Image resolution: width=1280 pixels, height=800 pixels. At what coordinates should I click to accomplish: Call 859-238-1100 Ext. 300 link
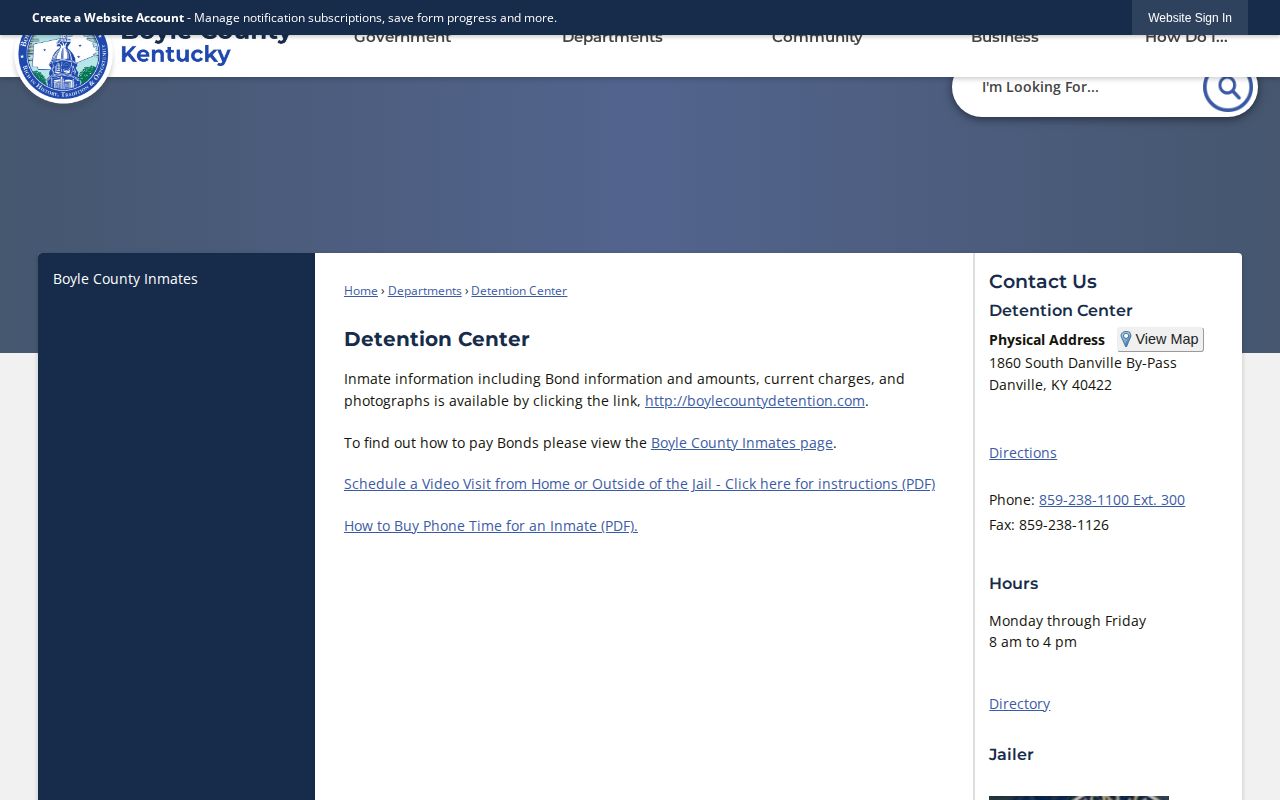click(x=1112, y=500)
